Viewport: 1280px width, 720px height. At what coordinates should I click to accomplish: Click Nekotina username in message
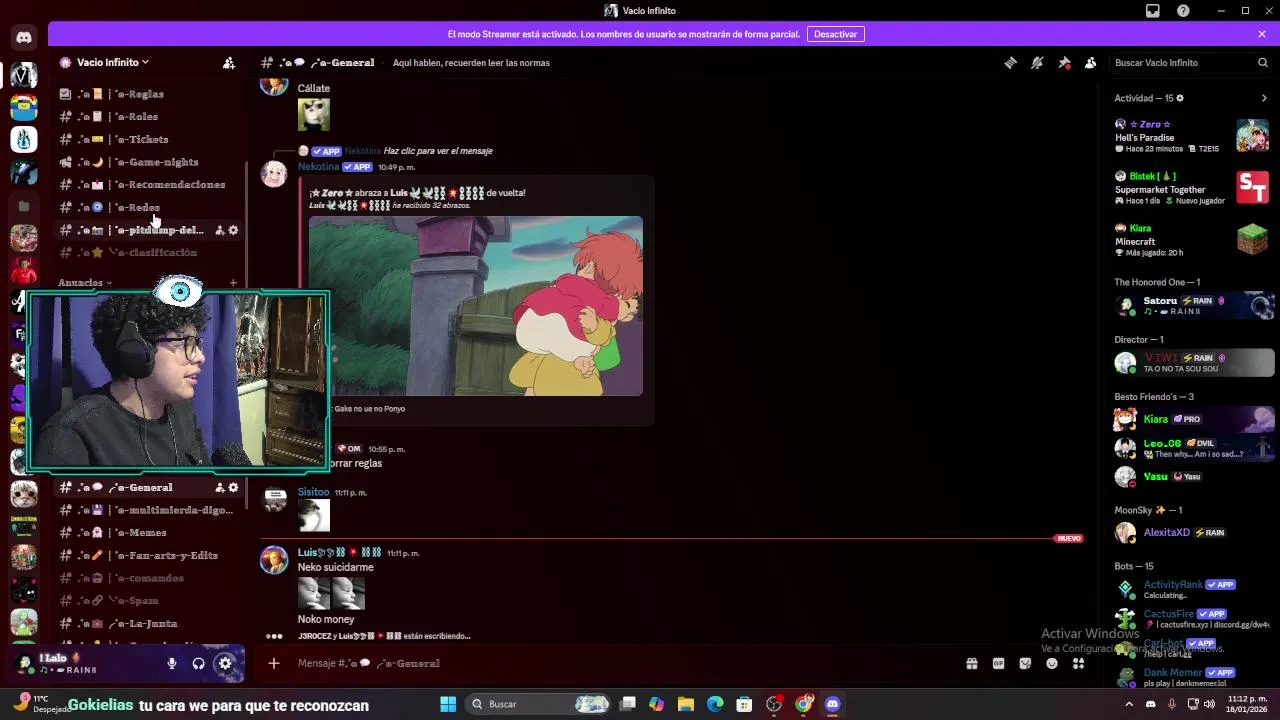[318, 167]
